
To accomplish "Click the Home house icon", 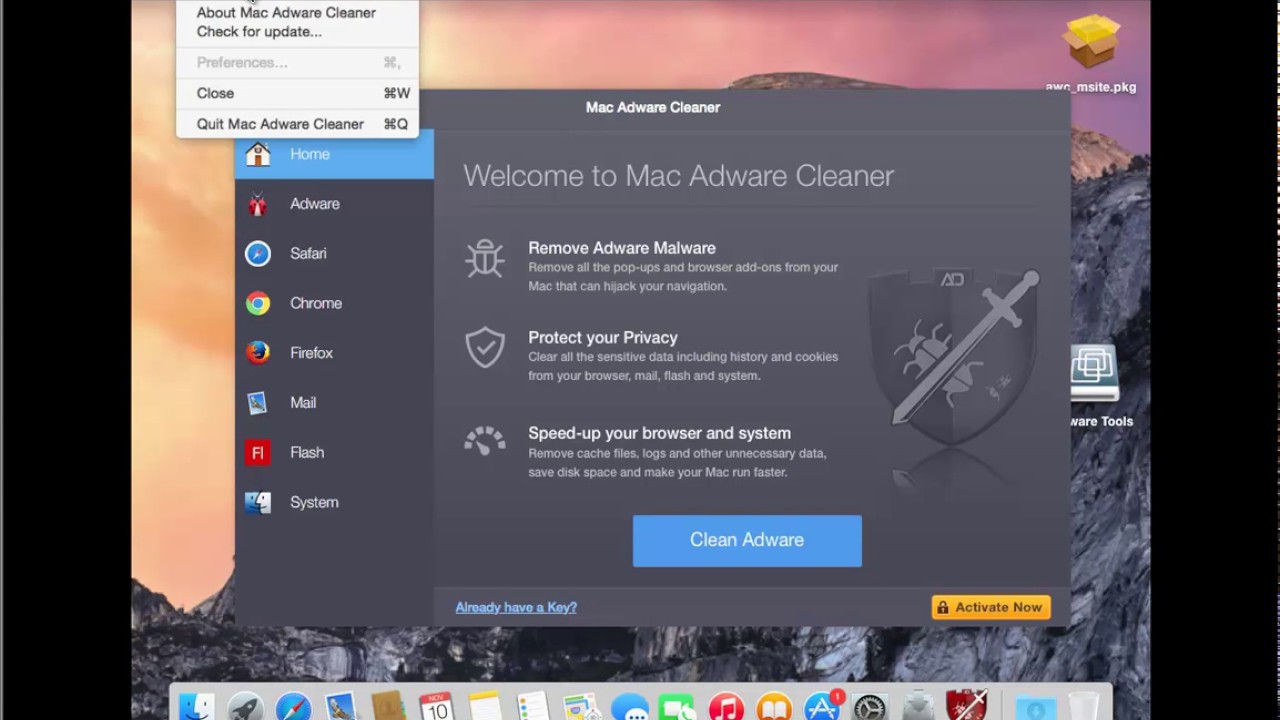I will (258, 154).
